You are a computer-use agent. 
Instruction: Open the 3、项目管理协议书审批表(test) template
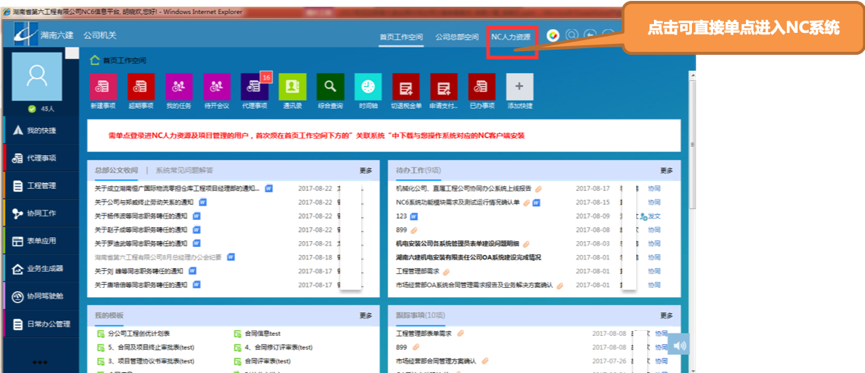[x=151, y=361]
